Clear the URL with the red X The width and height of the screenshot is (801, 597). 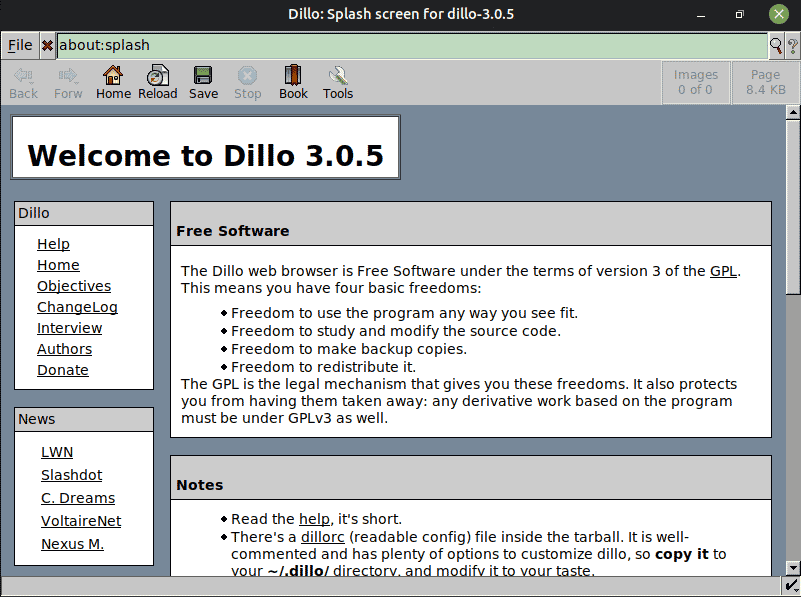coord(47,45)
